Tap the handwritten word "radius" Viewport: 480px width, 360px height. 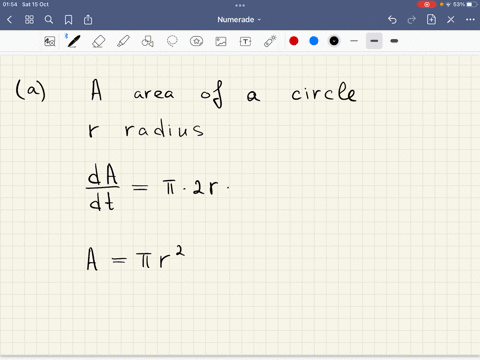(x=164, y=128)
